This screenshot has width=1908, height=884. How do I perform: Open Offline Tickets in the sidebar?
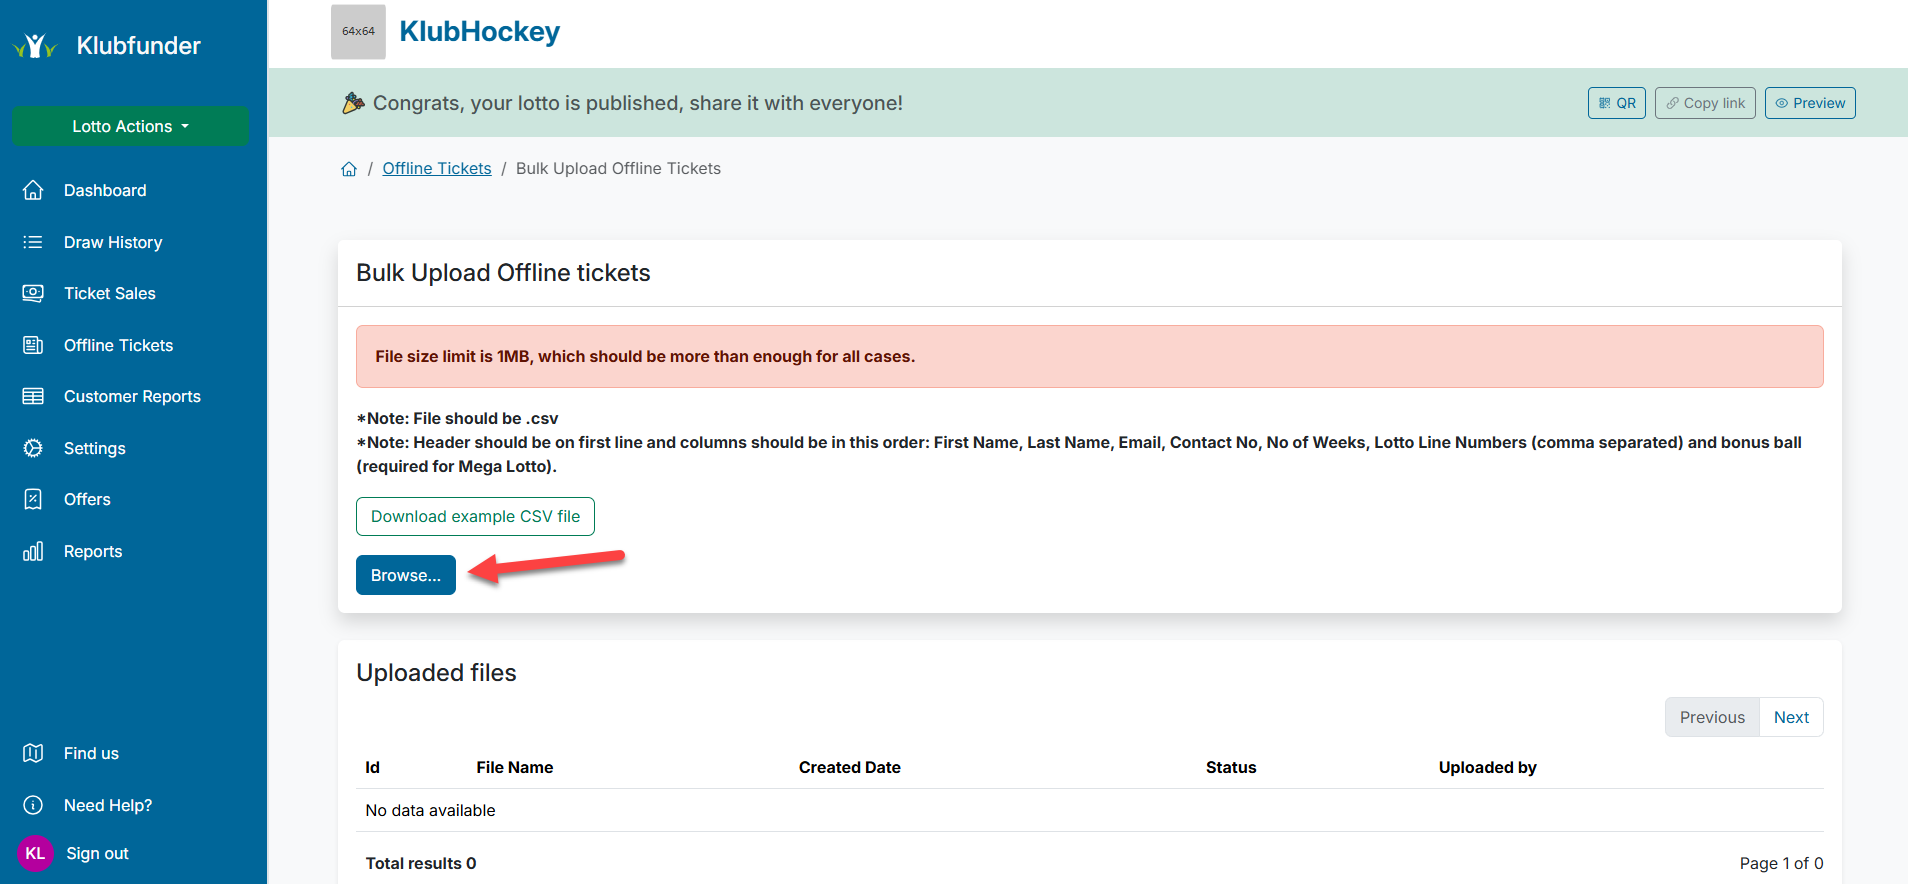click(x=118, y=345)
